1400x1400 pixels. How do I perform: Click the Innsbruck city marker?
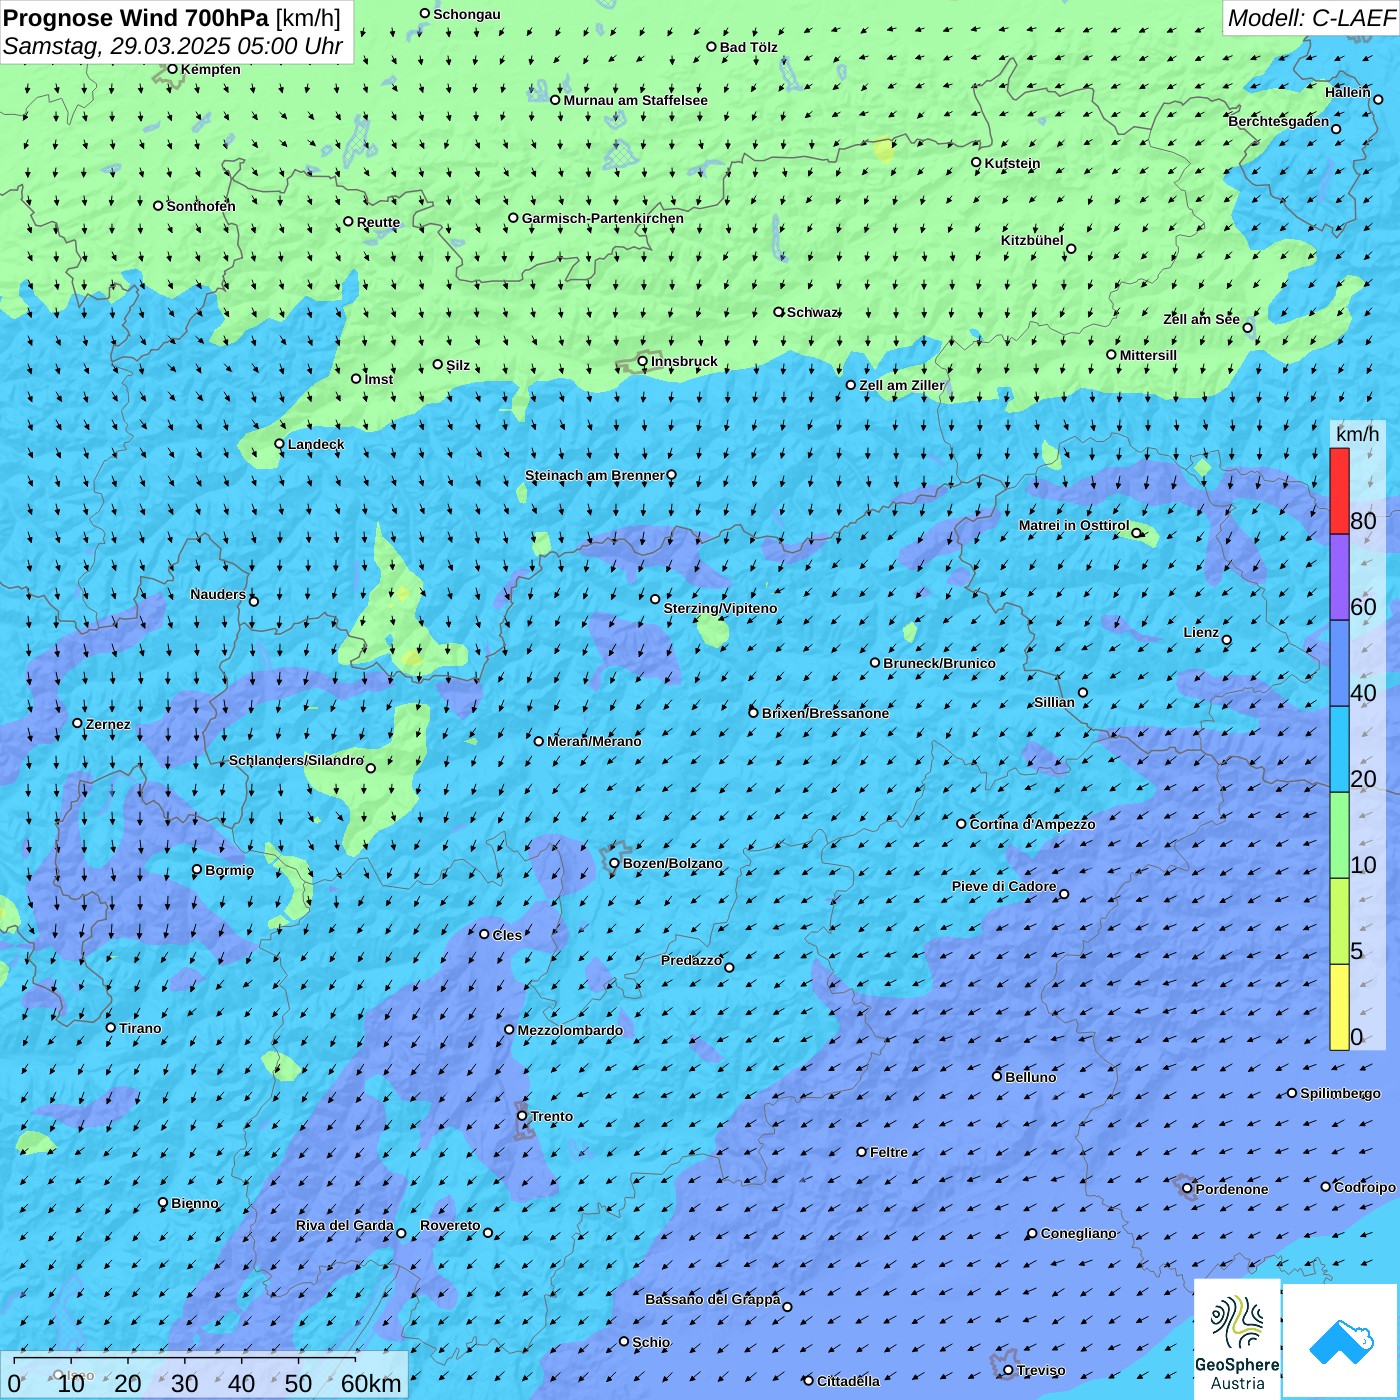643,361
